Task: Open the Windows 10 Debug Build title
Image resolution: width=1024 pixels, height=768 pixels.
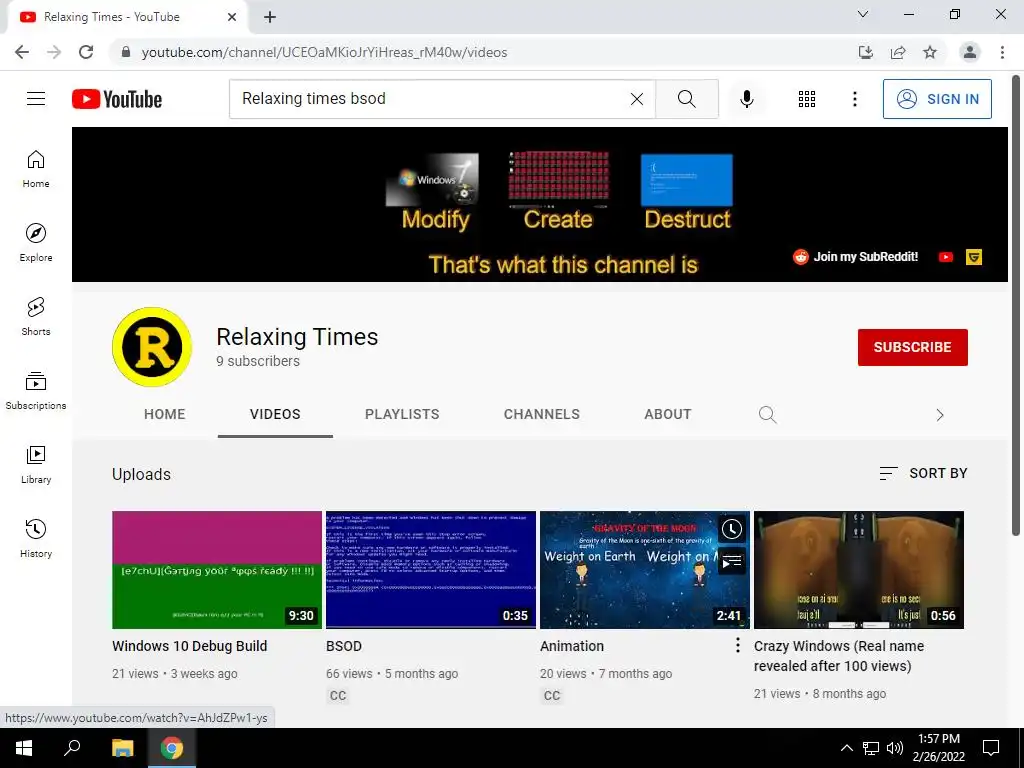Action: click(x=189, y=646)
